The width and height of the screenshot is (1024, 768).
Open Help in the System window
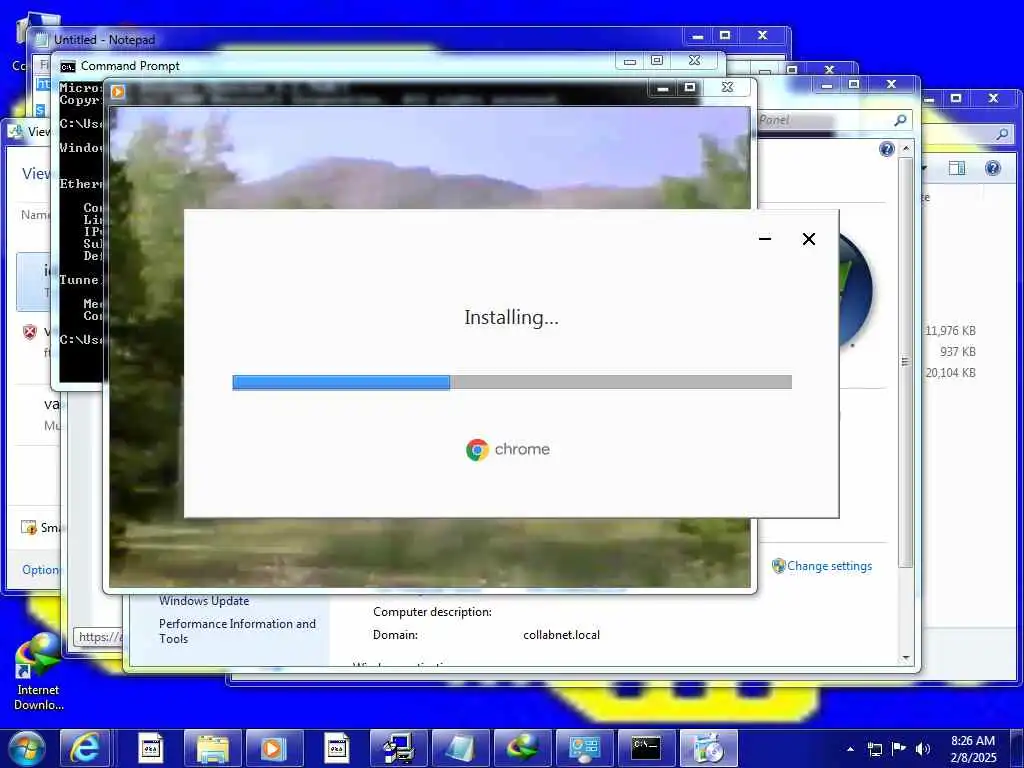(886, 150)
